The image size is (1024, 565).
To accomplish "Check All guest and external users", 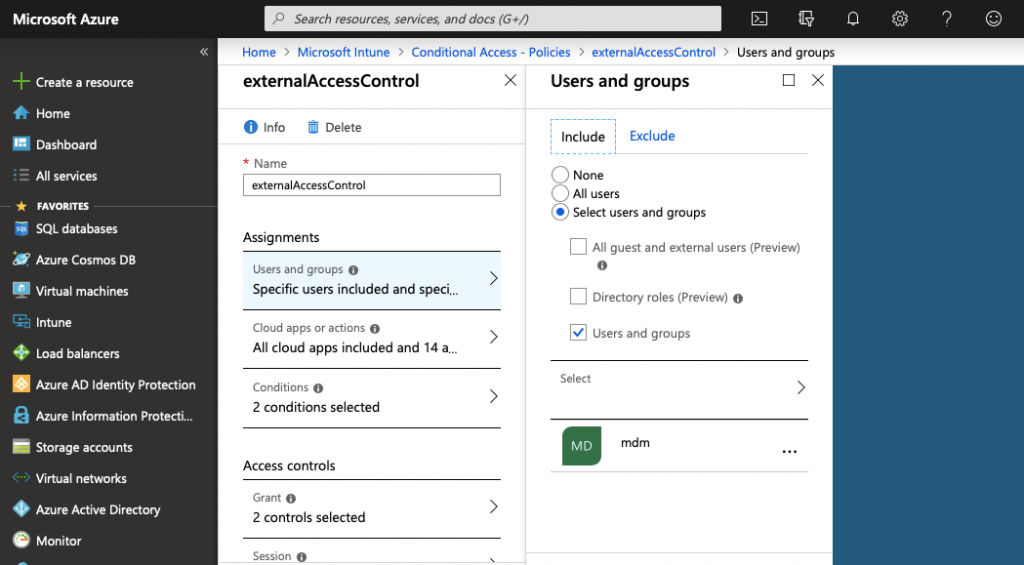I will click(578, 247).
